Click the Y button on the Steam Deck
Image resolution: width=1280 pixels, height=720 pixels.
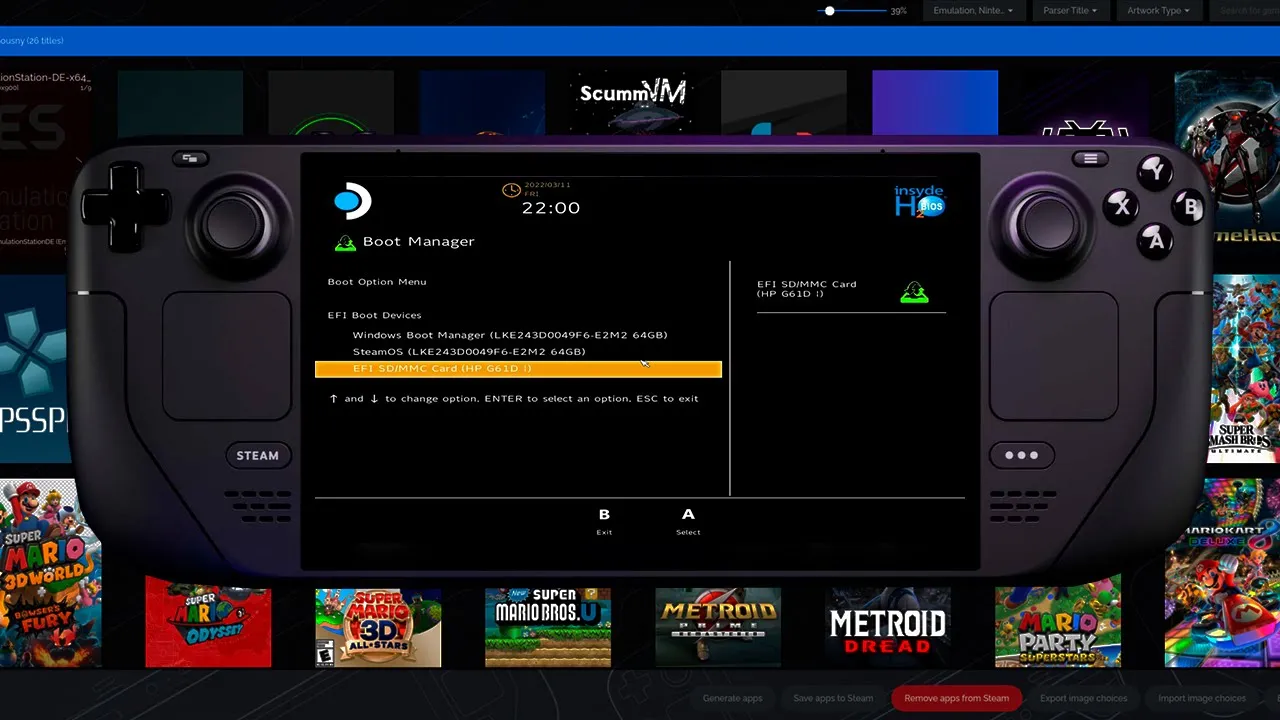coord(1156,171)
